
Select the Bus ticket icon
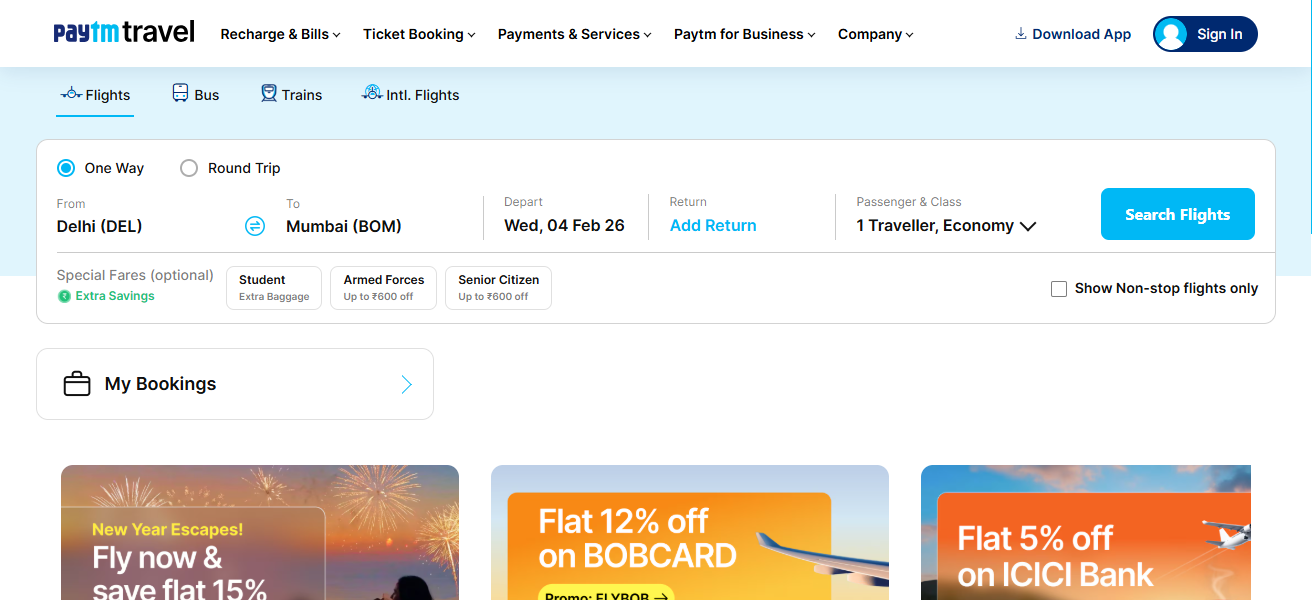point(179,92)
